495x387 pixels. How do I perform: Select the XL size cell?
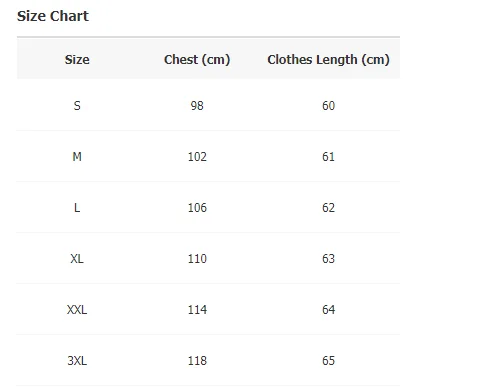point(77,259)
